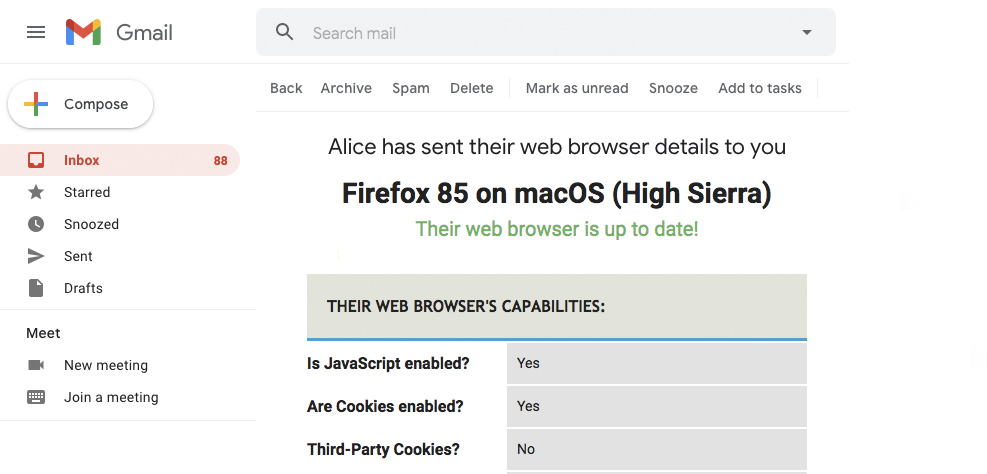This screenshot has height=474, width=987.
Task: Click the Drafts document icon
Action: click(x=36, y=288)
